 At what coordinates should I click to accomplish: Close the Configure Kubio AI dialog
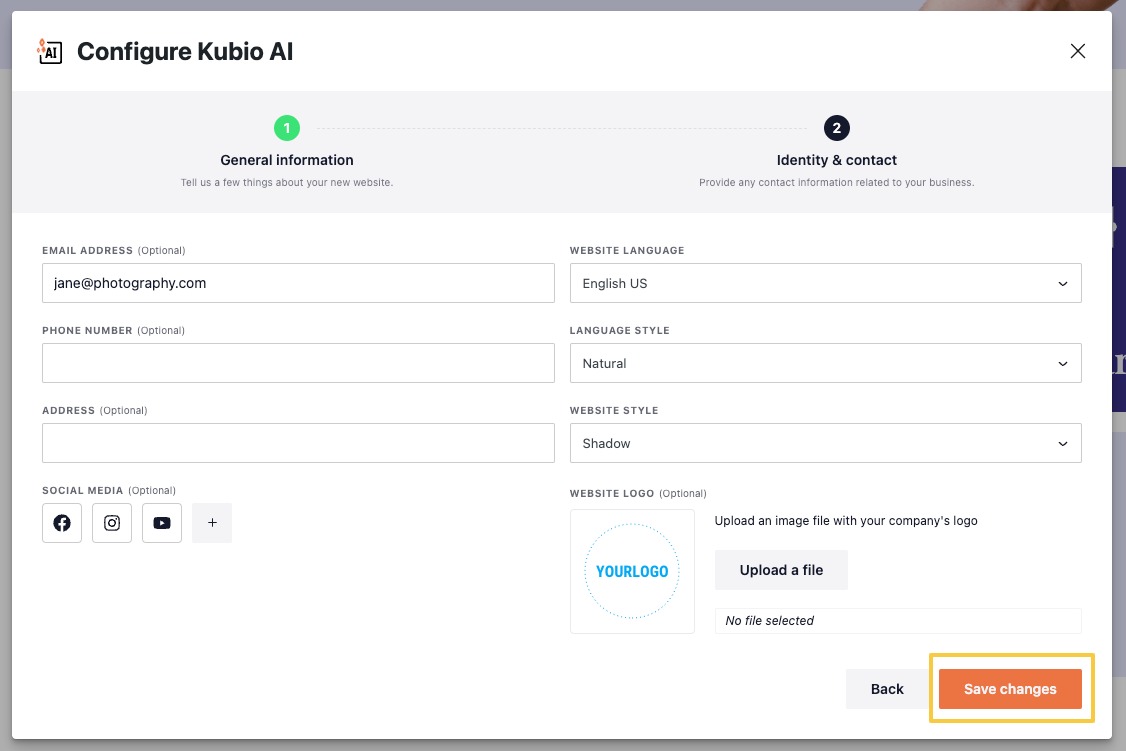(1078, 51)
